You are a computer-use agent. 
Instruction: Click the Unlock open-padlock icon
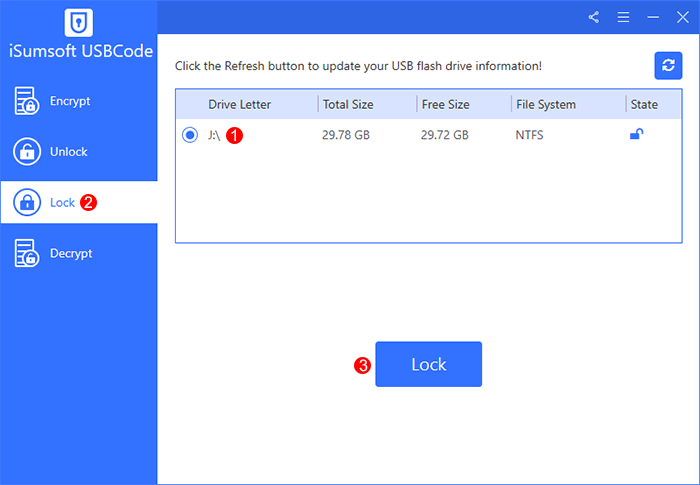[27, 152]
